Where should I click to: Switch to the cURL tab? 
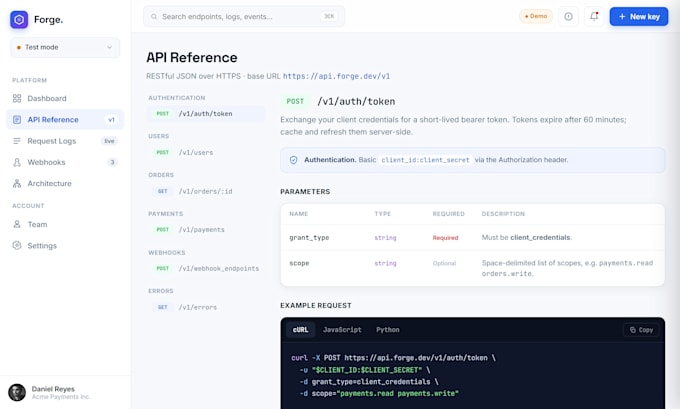point(301,330)
